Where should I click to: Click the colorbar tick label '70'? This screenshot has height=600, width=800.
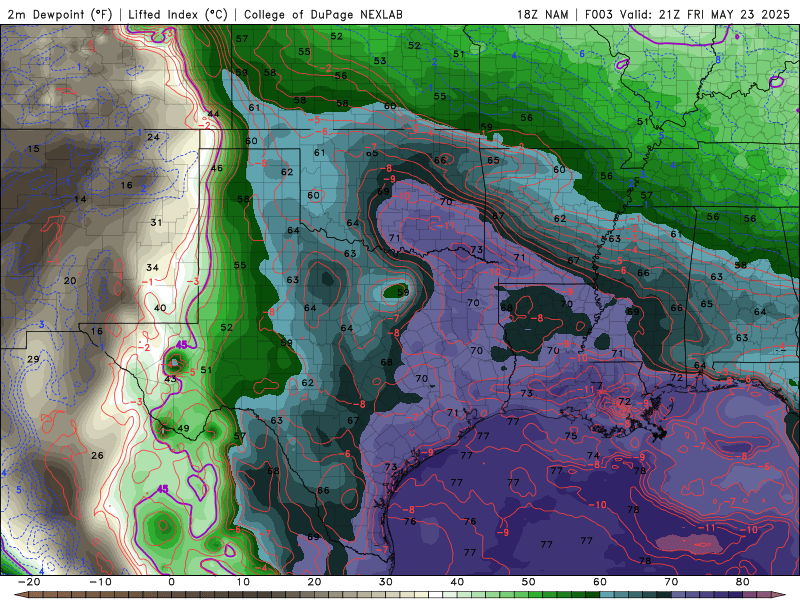(x=671, y=582)
